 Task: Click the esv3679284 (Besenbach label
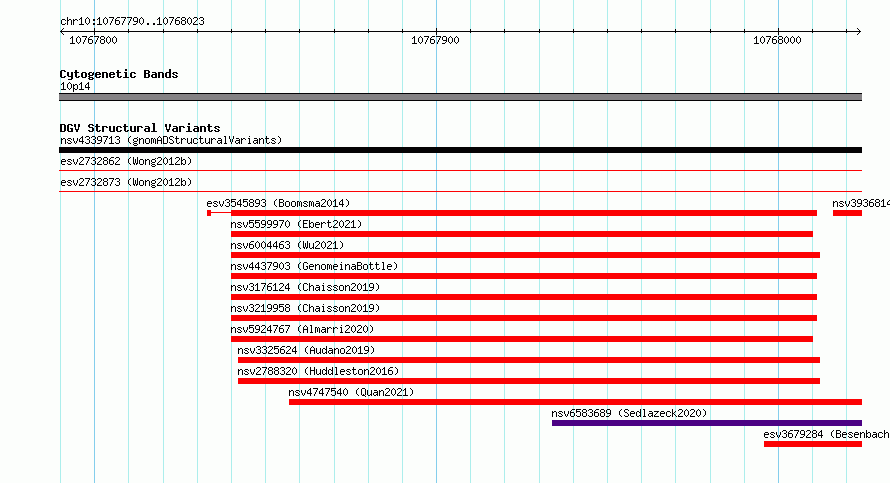point(826,434)
